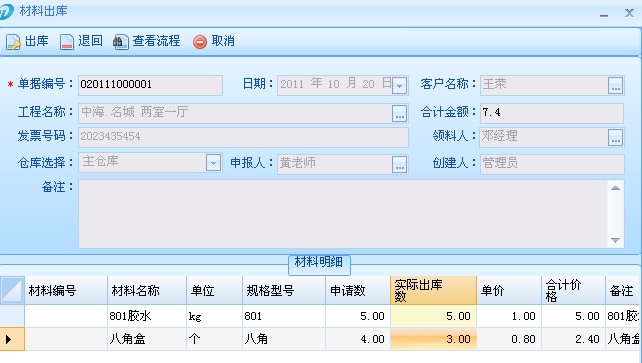Screen dimensions: 642x363
Task: Click the 取消 button label
Action: (x=223, y=41)
